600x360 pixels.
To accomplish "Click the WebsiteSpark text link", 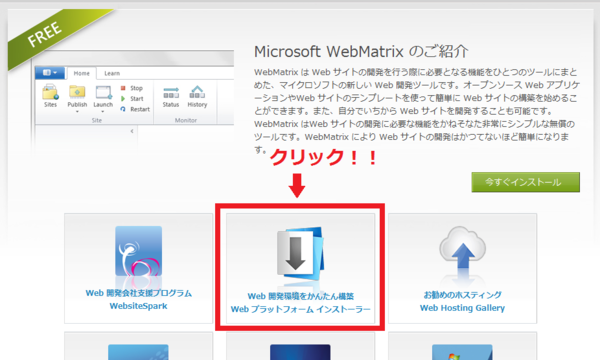I will point(139,306).
